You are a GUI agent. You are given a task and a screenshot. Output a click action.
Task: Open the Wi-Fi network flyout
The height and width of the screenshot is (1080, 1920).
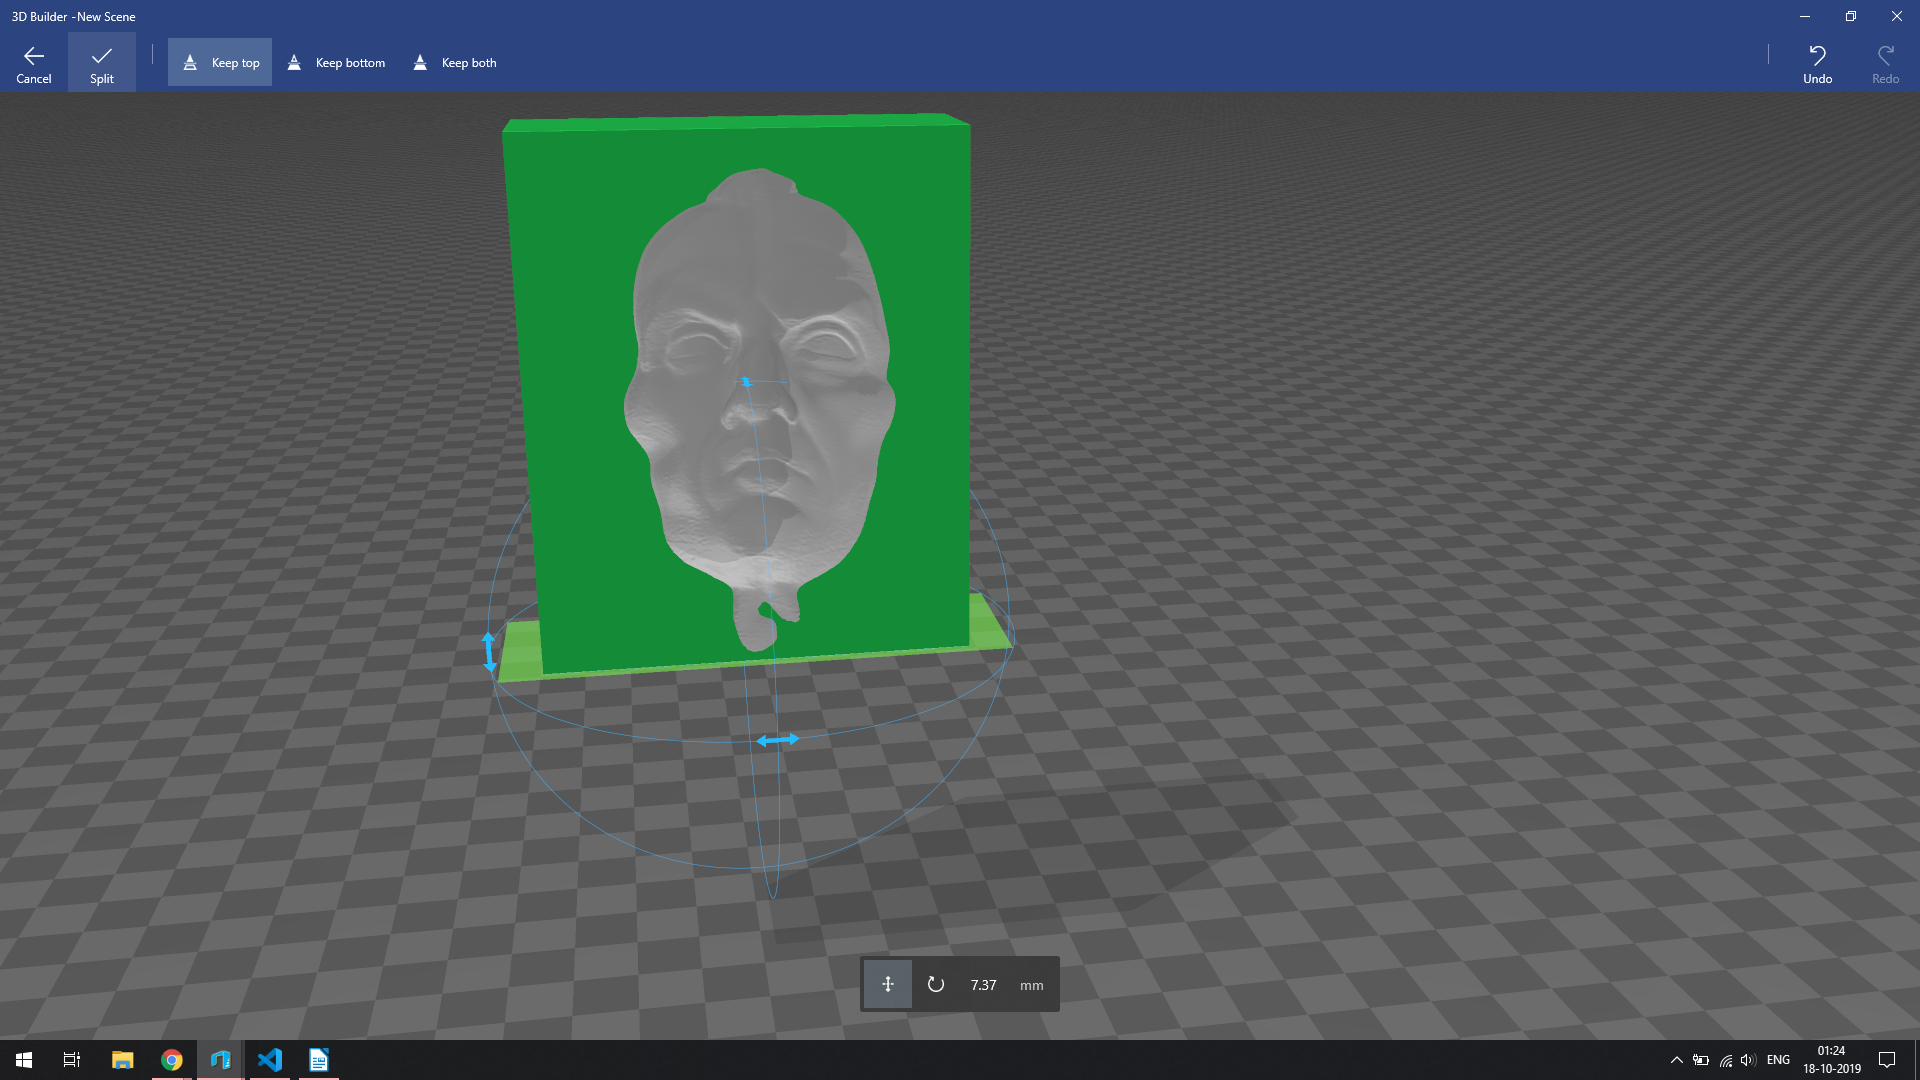pos(1726,1059)
